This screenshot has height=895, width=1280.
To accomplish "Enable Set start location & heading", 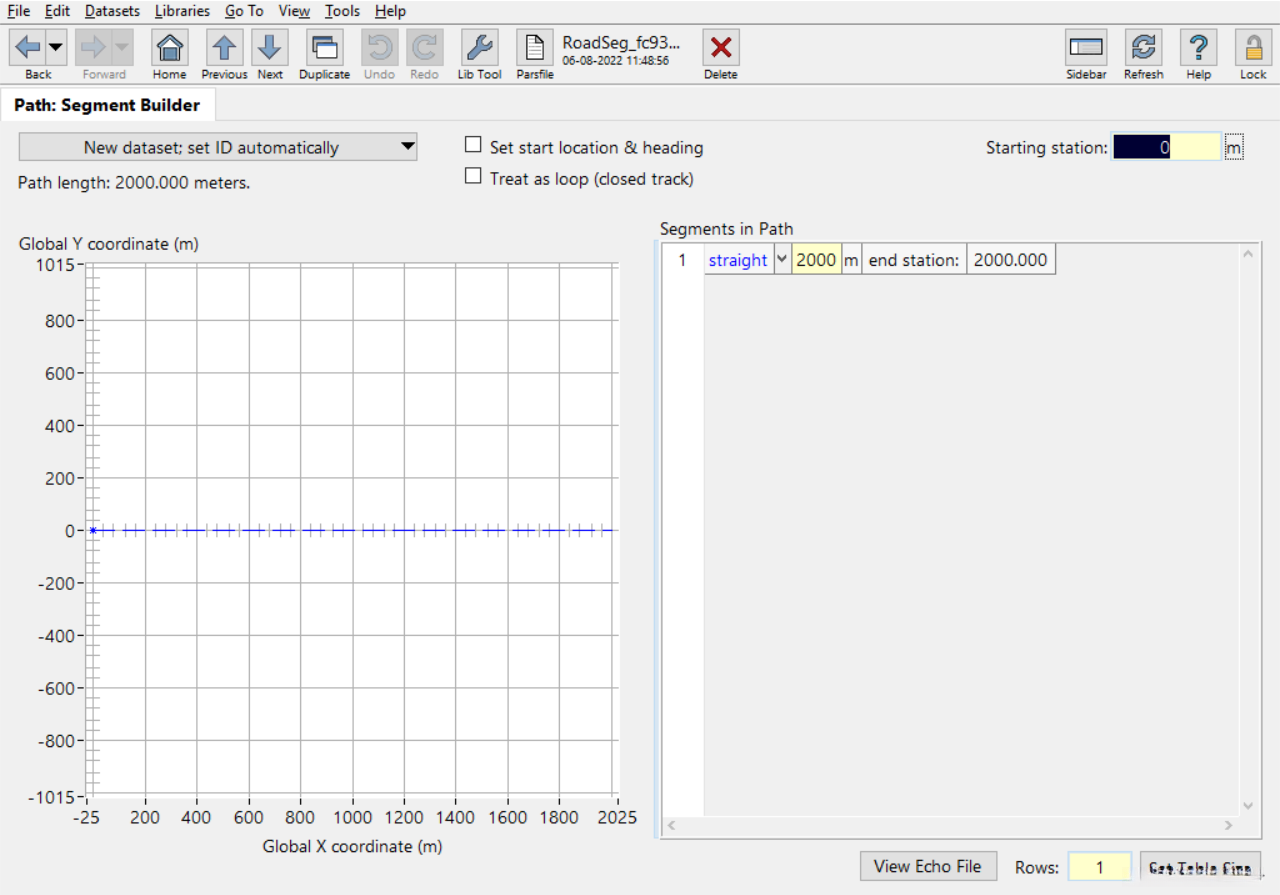I will (x=474, y=146).
